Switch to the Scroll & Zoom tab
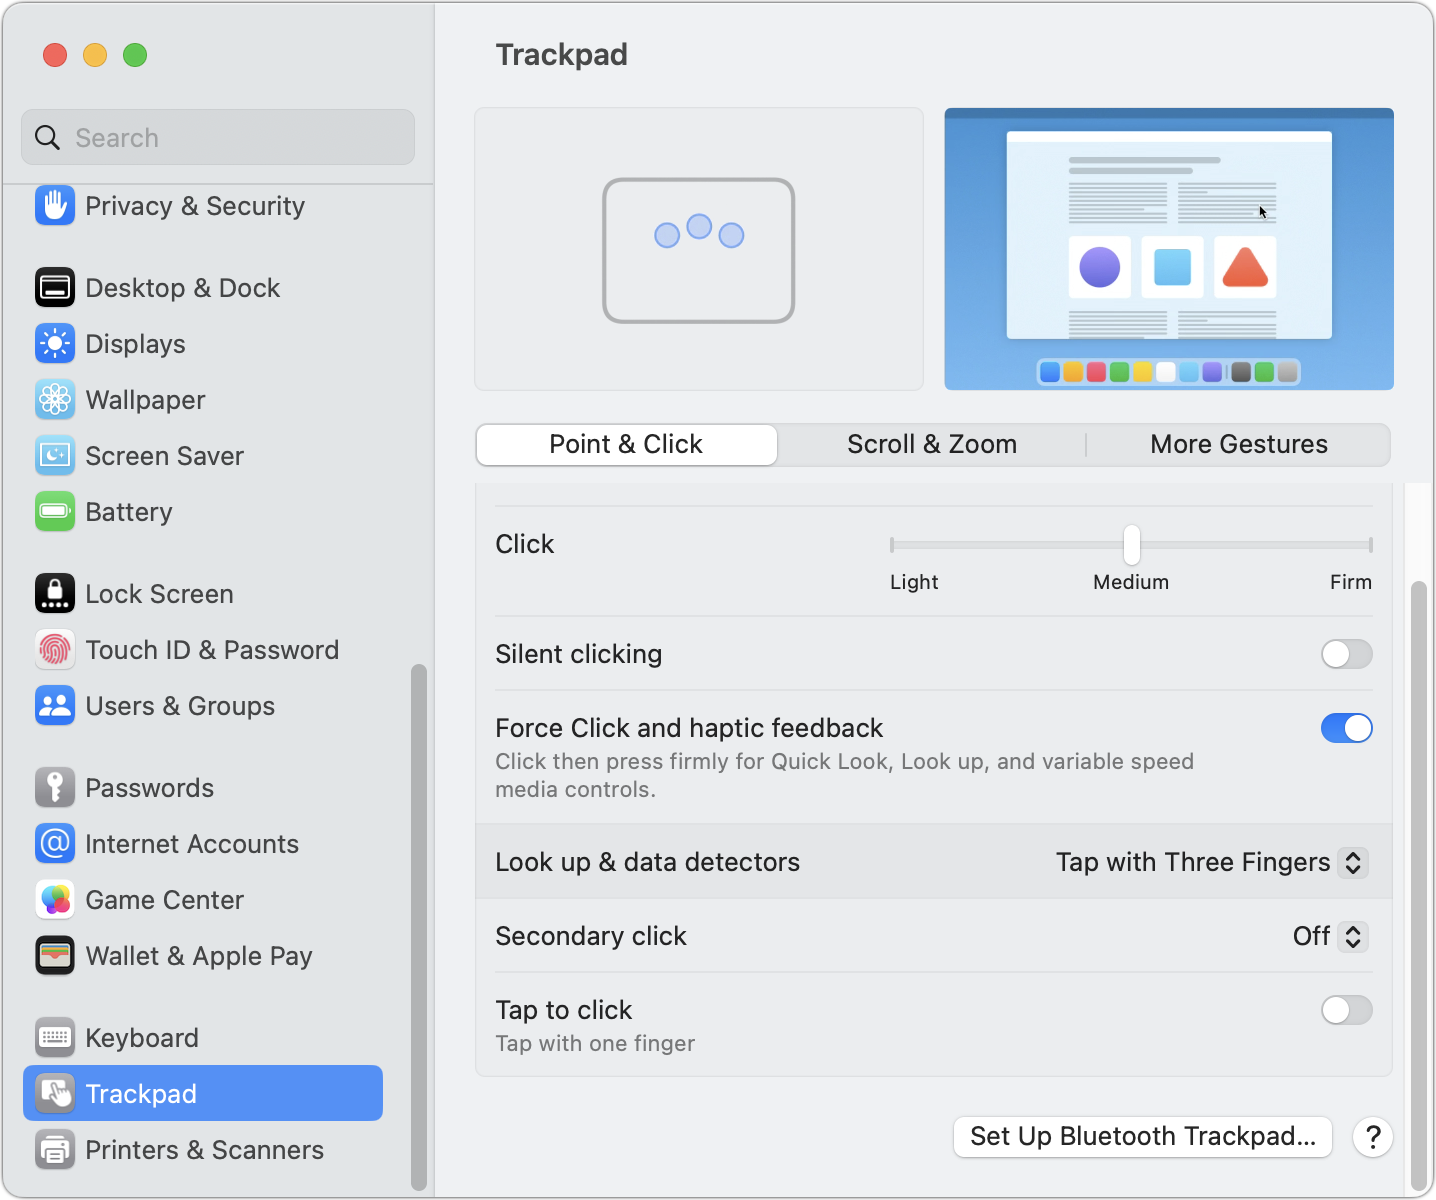Viewport: 1436px width, 1200px height. [931, 444]
